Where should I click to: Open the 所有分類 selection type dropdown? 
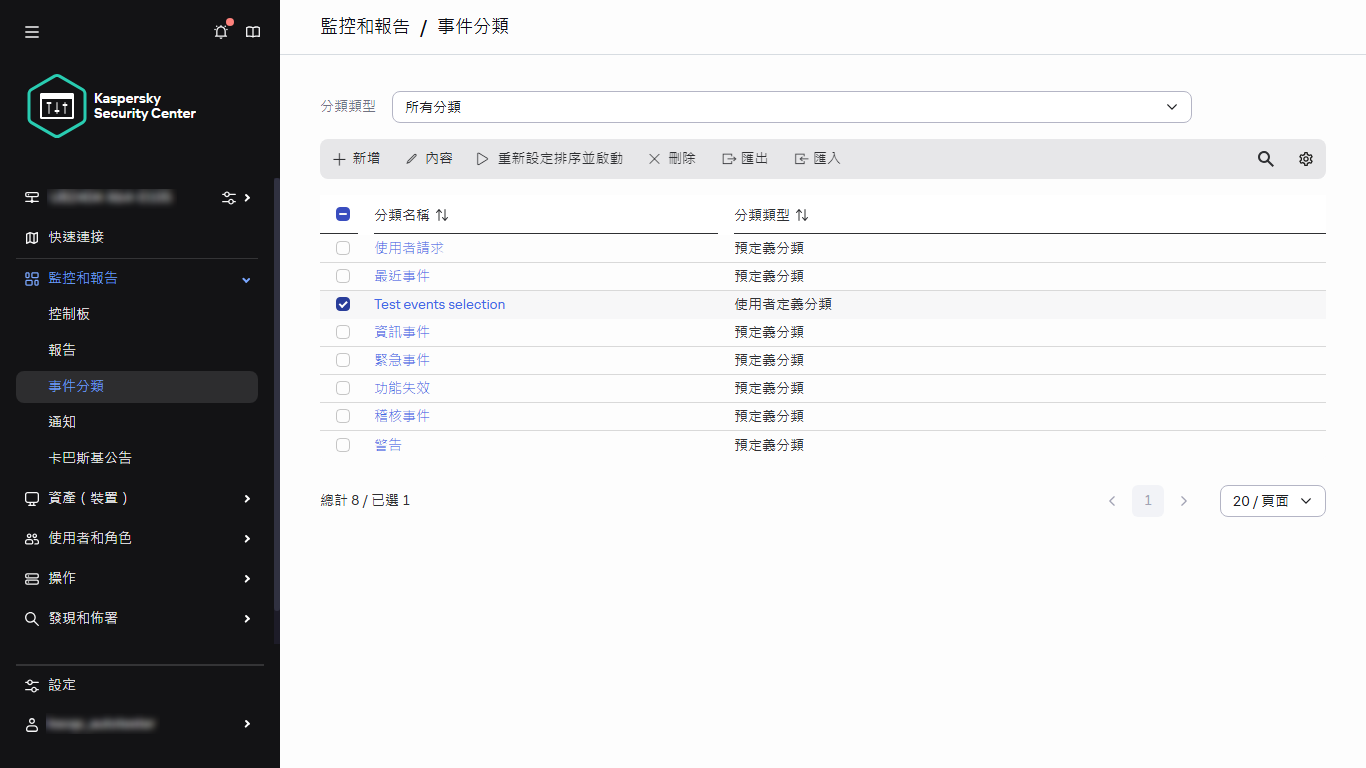792,106
